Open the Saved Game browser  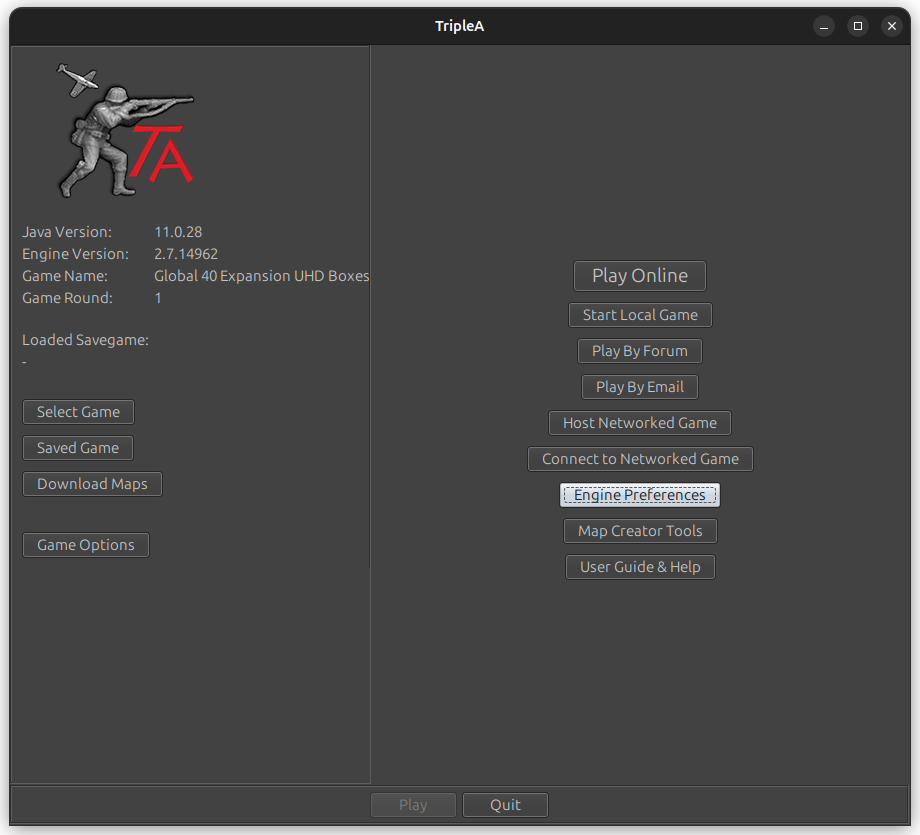click(77, 447)
